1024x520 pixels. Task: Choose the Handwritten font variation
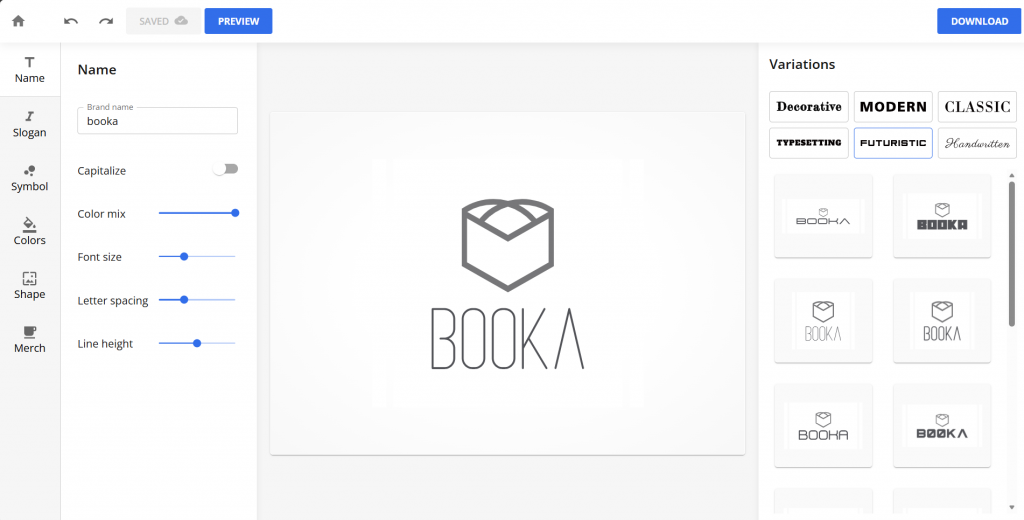pyautogui.click(x=977, y=143)
